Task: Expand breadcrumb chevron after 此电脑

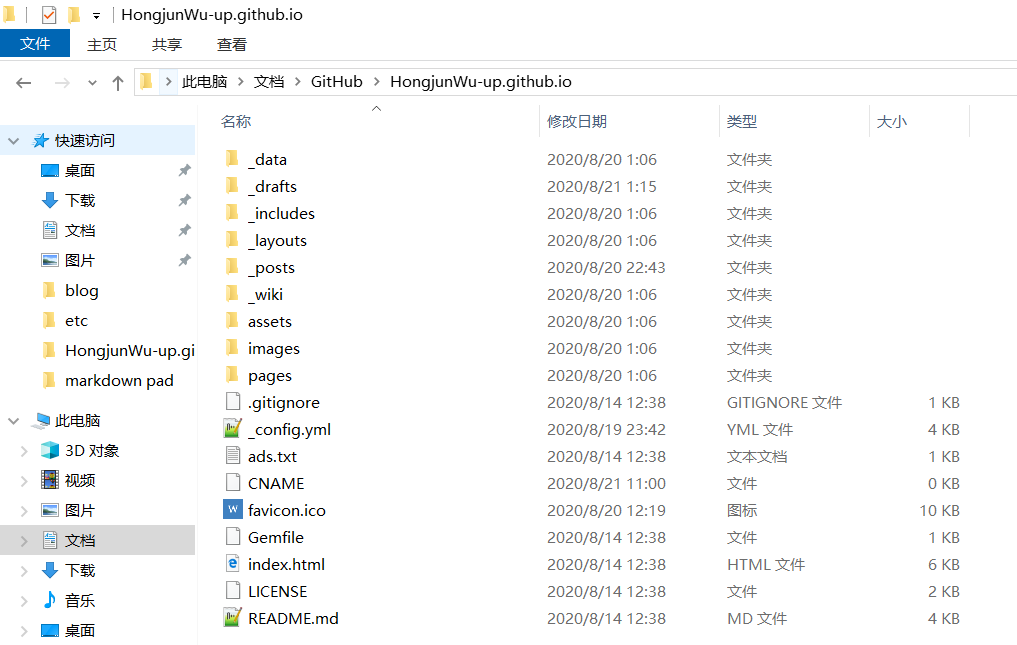Action: 241,82
